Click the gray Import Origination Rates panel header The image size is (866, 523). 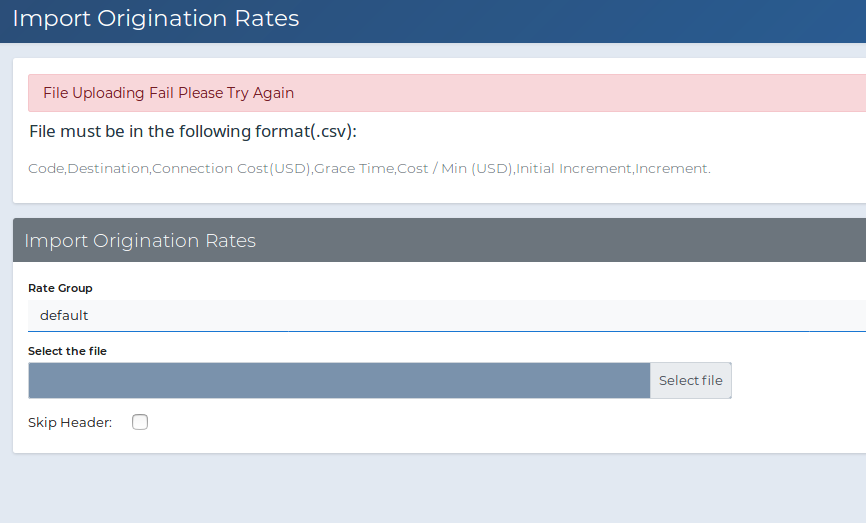440,240
